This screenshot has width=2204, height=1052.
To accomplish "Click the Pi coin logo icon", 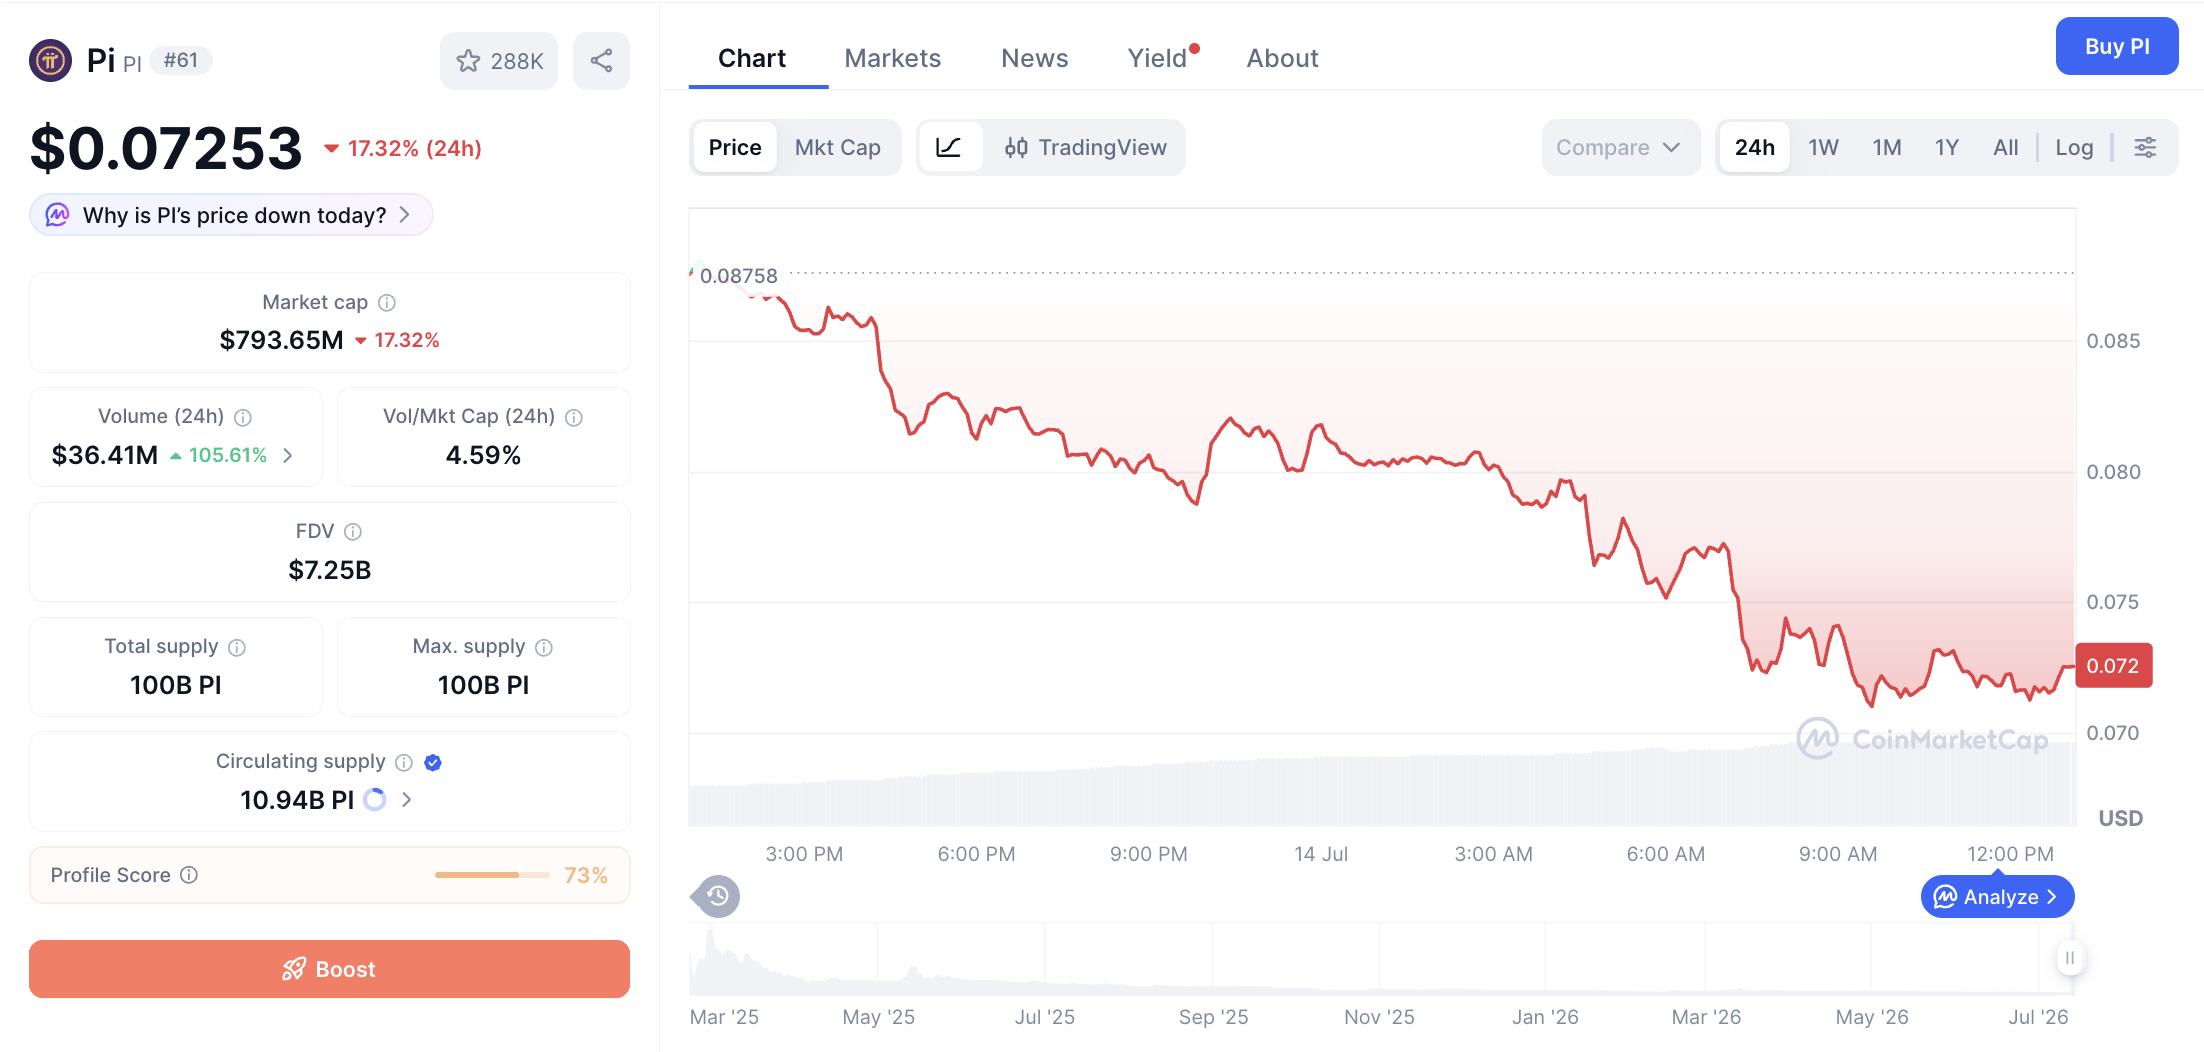I will (x=50, y=60).
